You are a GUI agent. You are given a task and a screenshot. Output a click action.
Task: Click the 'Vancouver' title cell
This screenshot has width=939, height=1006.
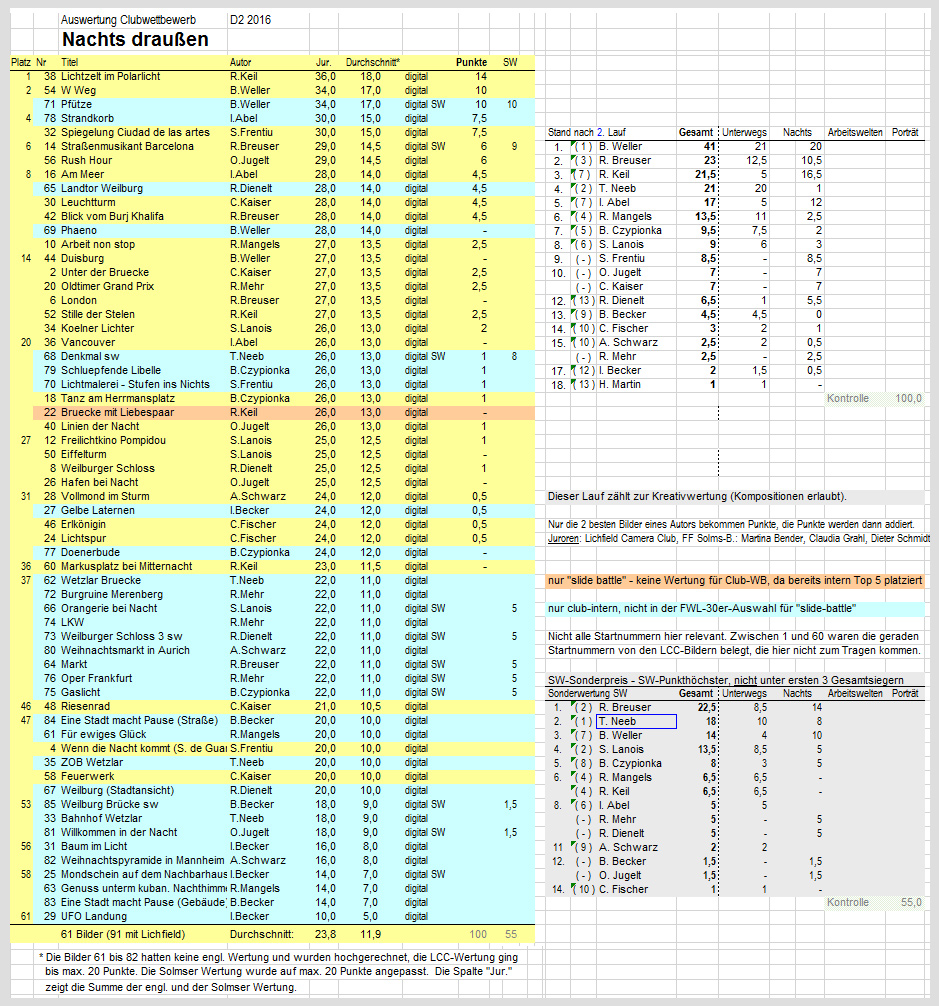click(x=88, y=343)
